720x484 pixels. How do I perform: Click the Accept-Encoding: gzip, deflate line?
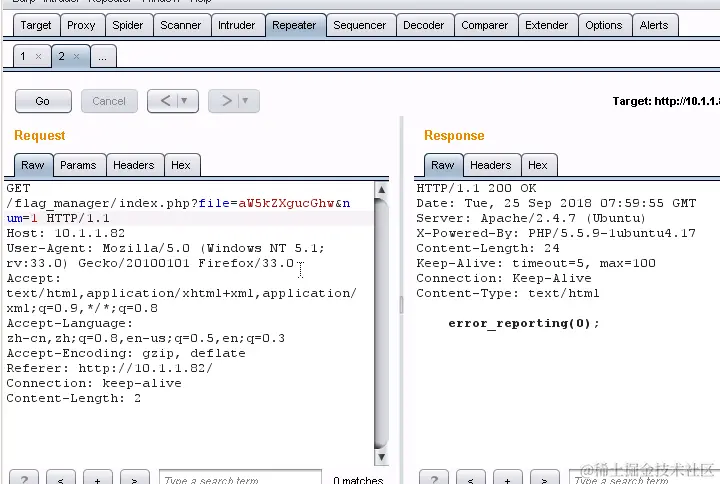[x=126, y=353]
